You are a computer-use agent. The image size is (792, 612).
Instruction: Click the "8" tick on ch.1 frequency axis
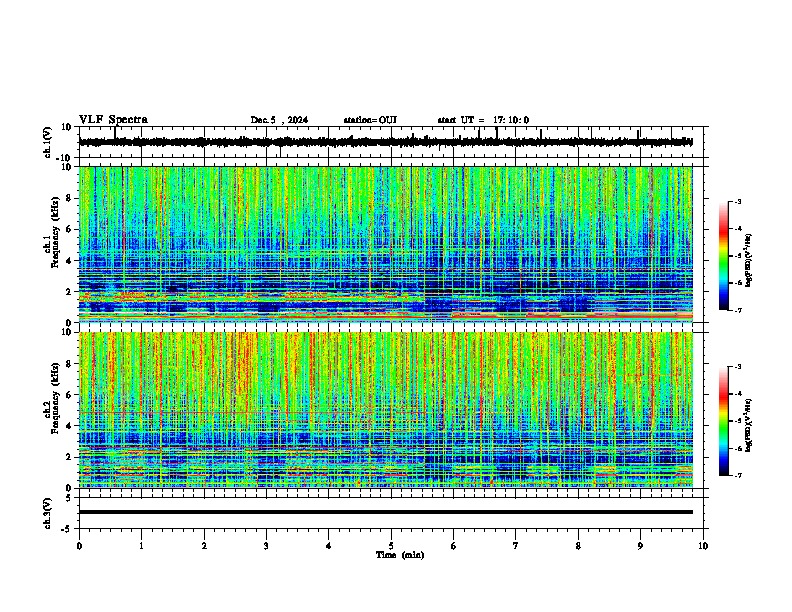69,198
